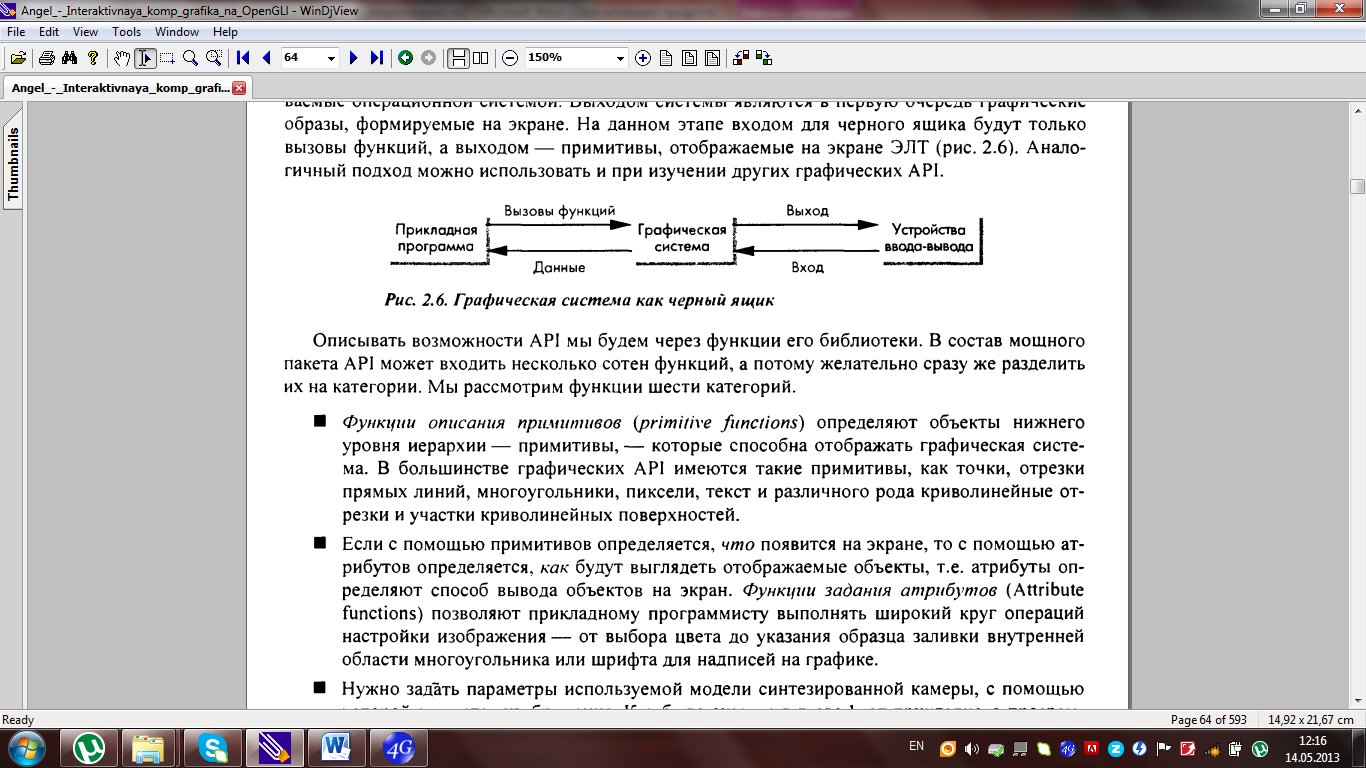Click the Adobe tray icon

click(1092, 748)
